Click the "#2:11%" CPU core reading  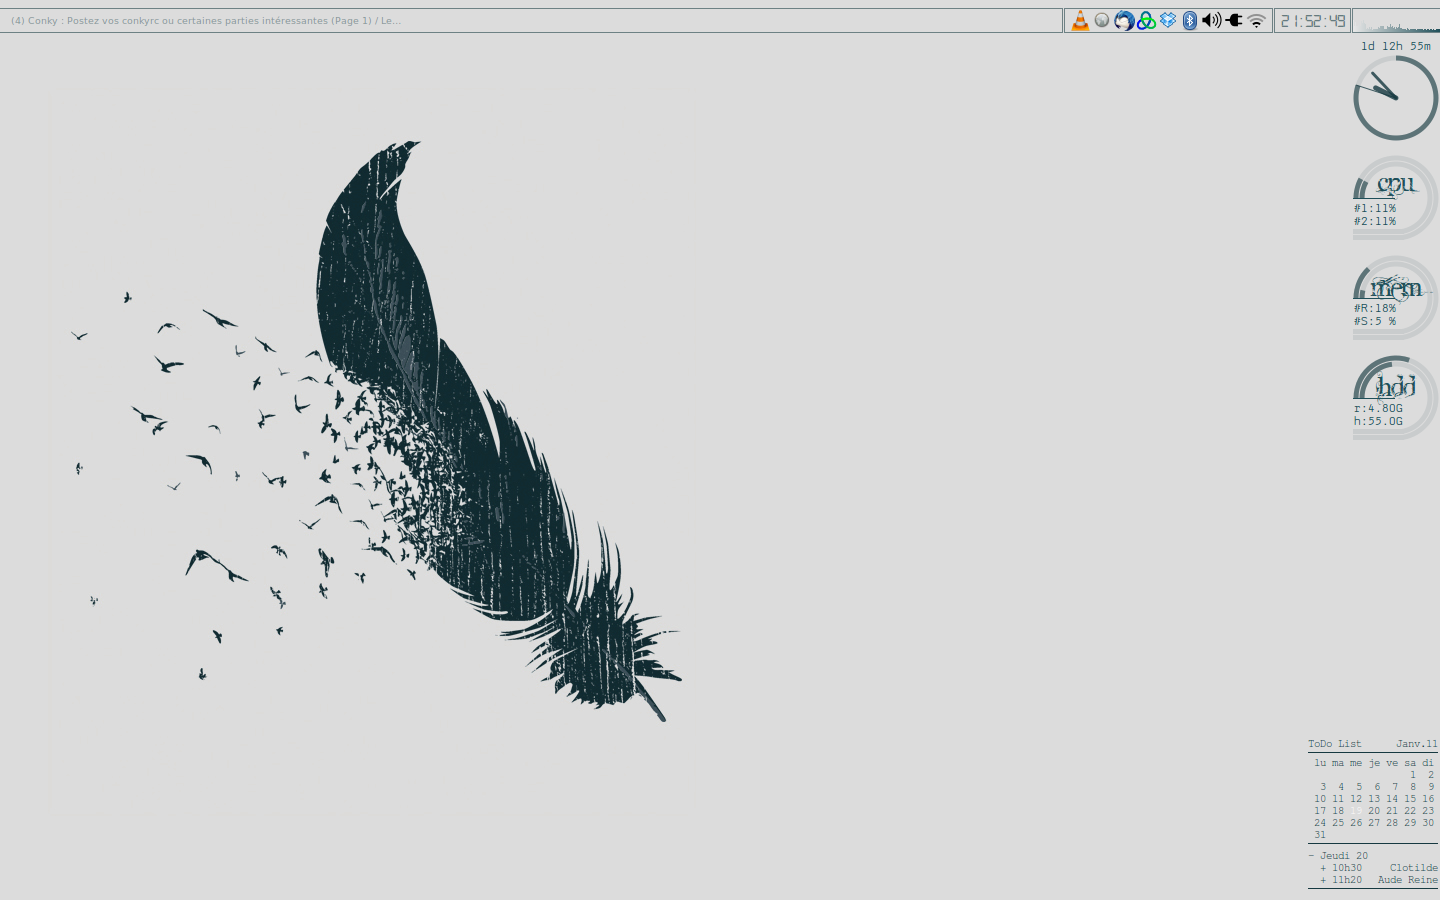coord(1375,221)
